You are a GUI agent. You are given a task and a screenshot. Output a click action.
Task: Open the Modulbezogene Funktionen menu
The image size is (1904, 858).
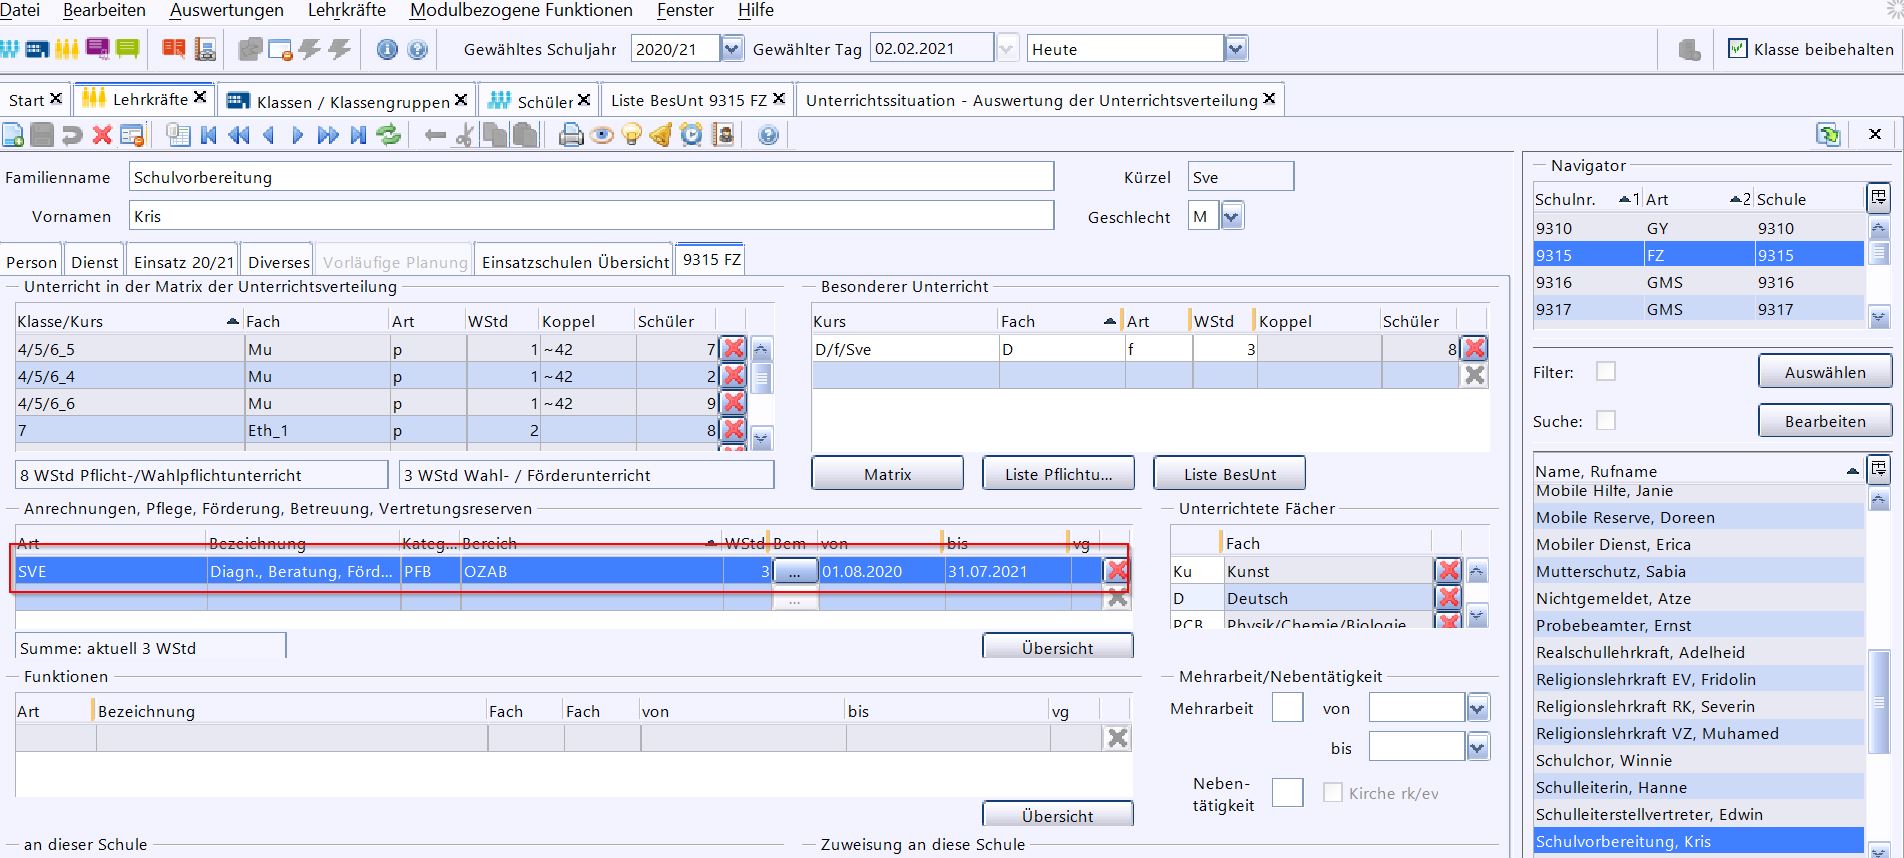click(x=521, y=10)
